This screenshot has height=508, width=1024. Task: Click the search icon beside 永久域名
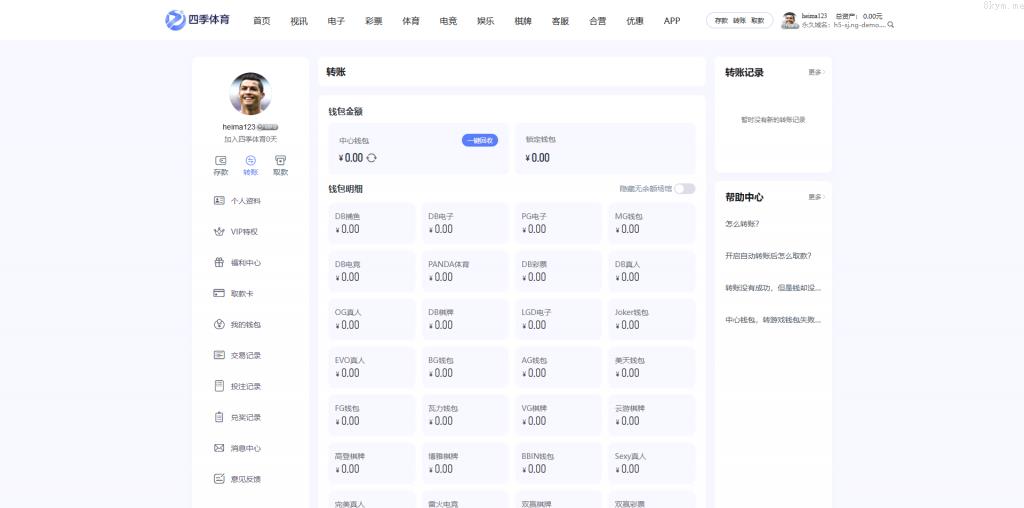coord(891,25)
